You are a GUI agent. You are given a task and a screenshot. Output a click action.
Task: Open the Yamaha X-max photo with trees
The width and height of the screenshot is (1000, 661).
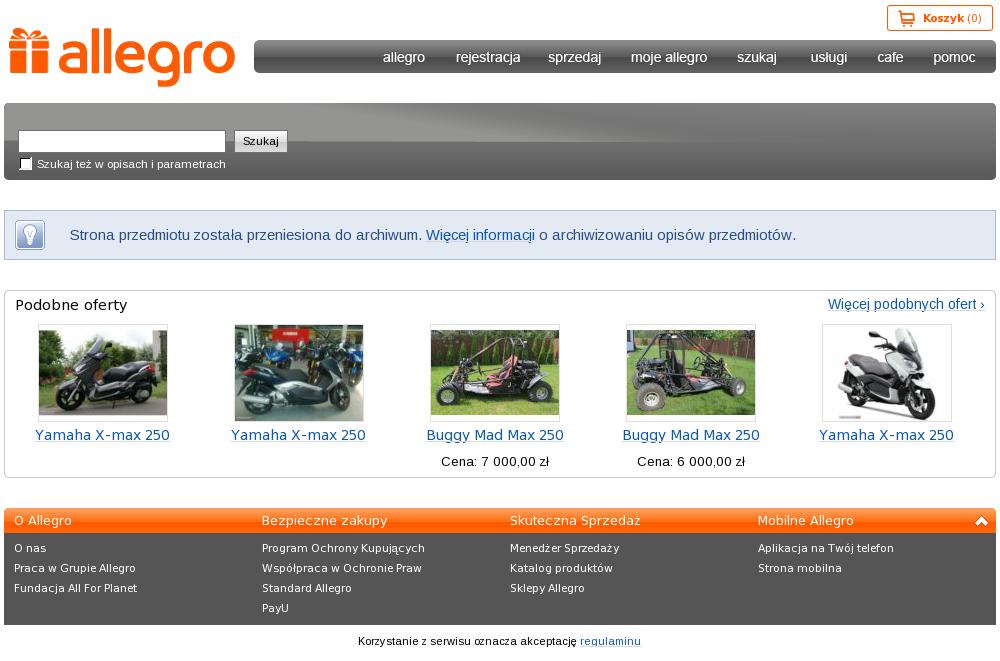tap(103, 373)
